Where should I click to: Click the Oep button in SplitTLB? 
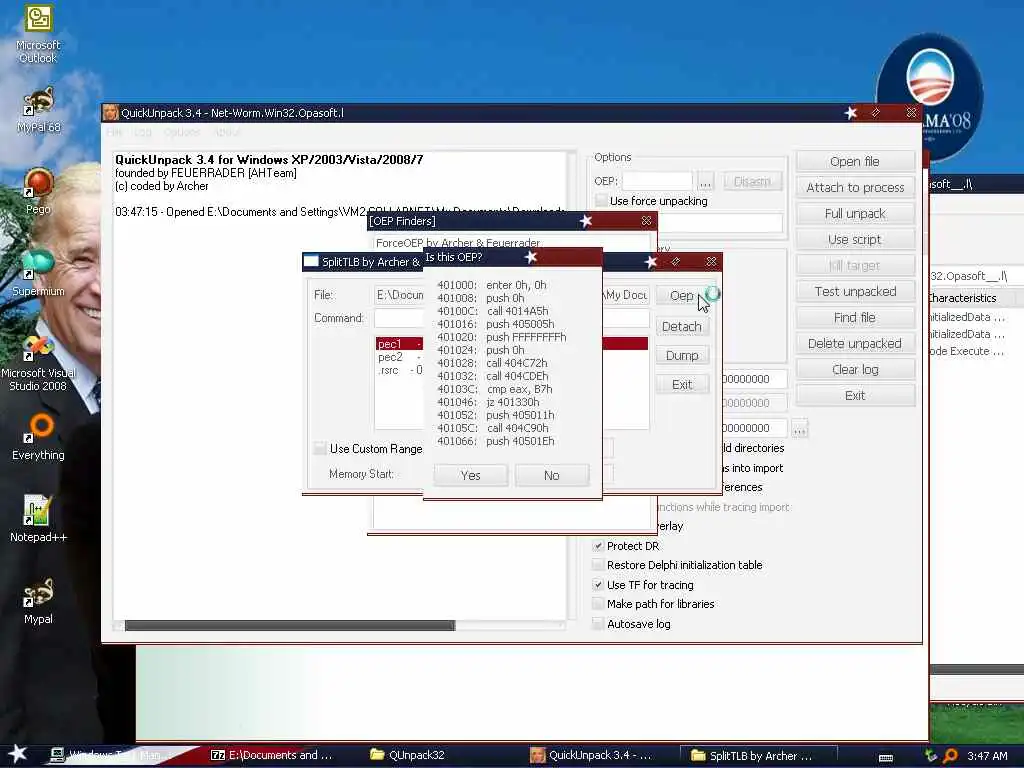click(x=682, y=296)
